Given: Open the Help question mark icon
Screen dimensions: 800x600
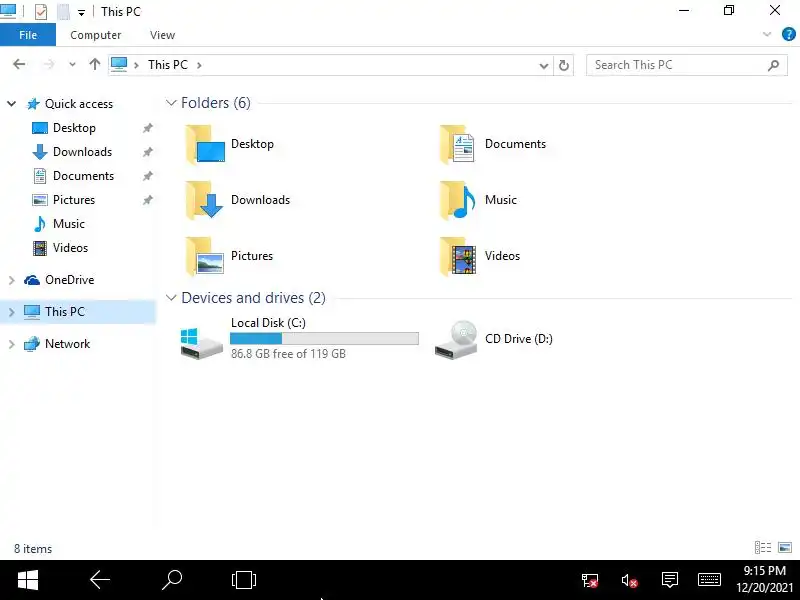Looking at the screenshot, I should point(788,35).
